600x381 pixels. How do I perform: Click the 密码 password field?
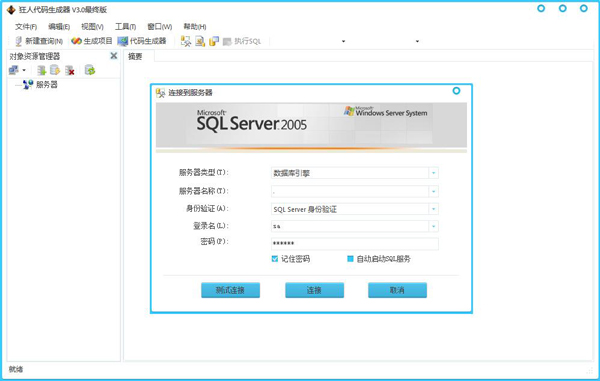pyautogui.click(x=355, y=243)
